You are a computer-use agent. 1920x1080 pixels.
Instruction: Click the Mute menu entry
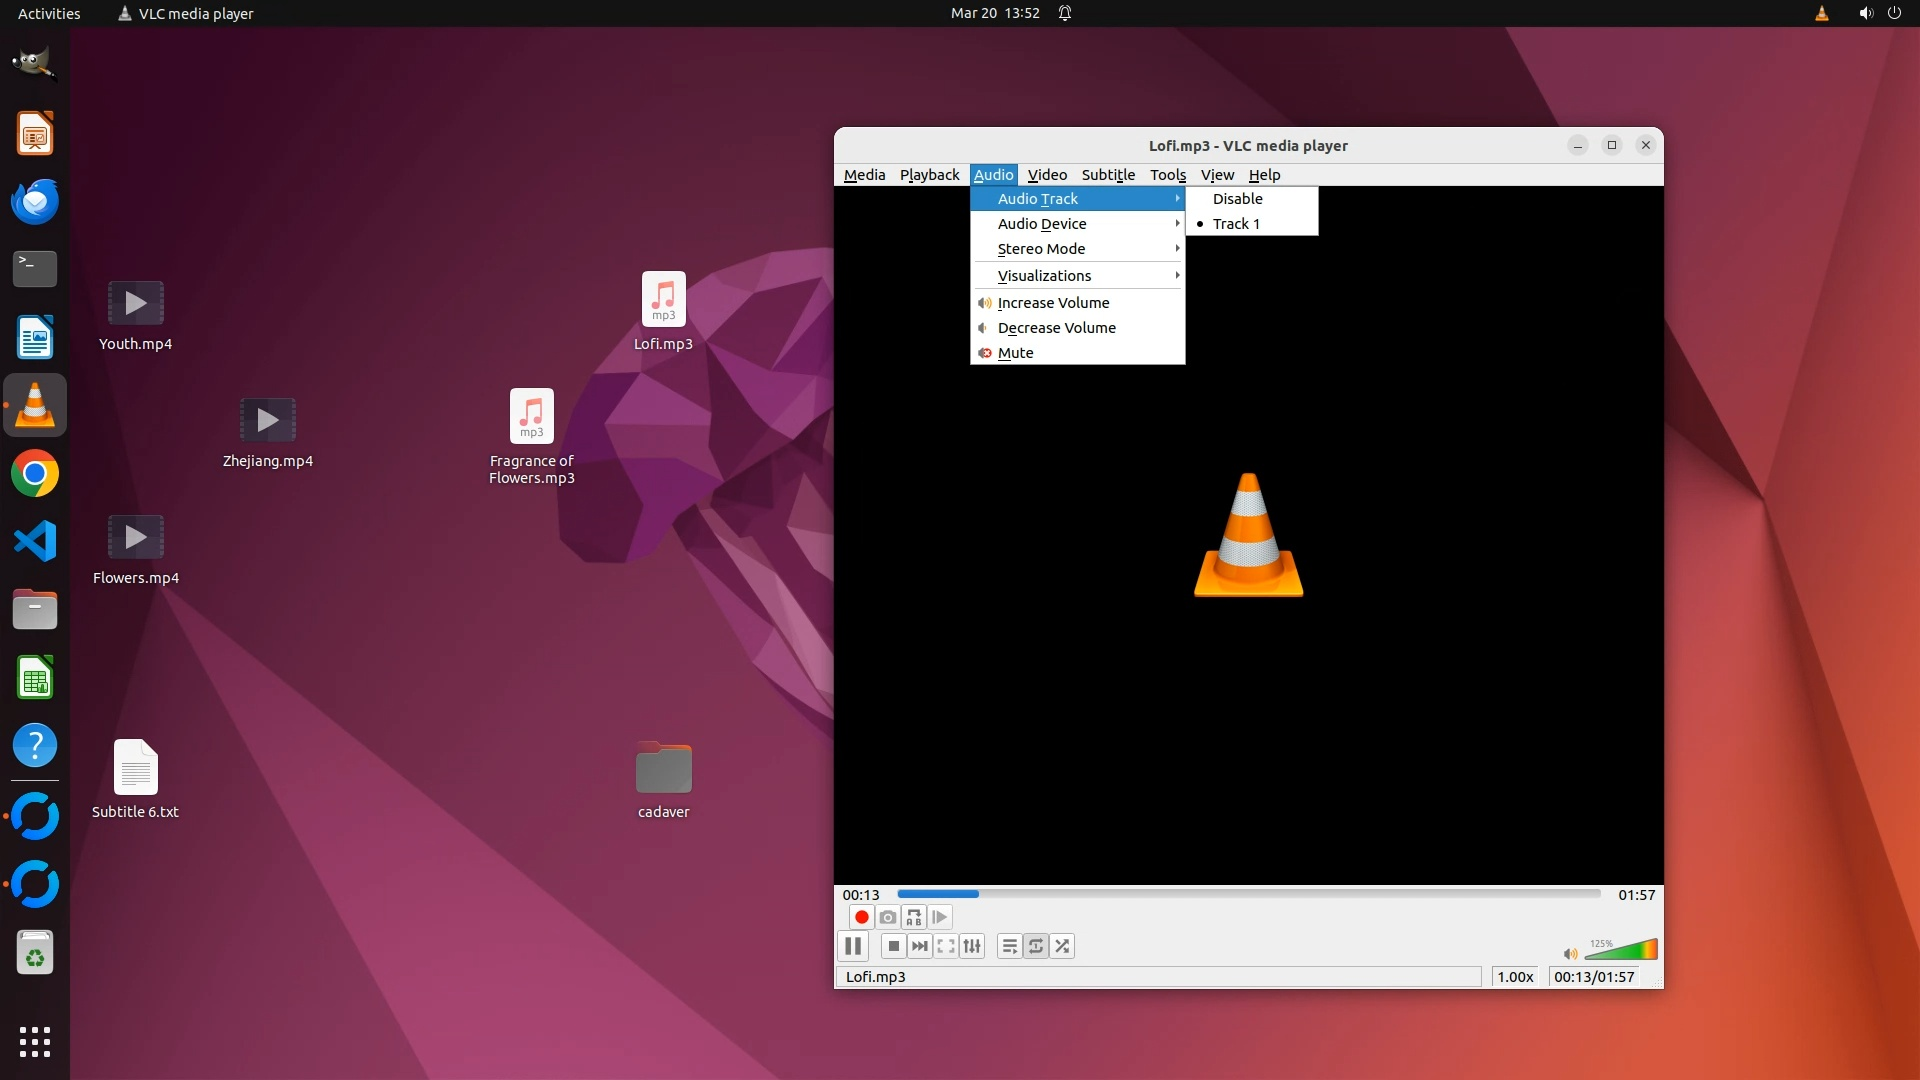(1015, 353)
